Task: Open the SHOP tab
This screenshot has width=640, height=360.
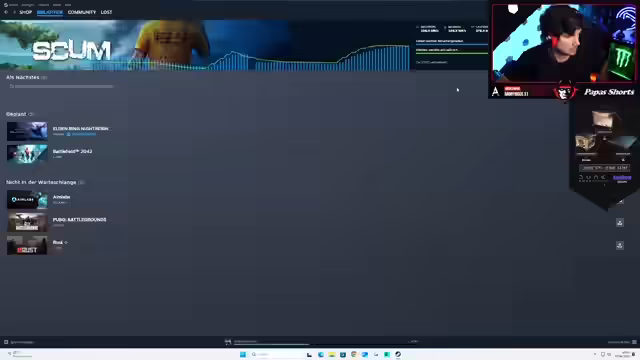Action: tap(25, 12)
